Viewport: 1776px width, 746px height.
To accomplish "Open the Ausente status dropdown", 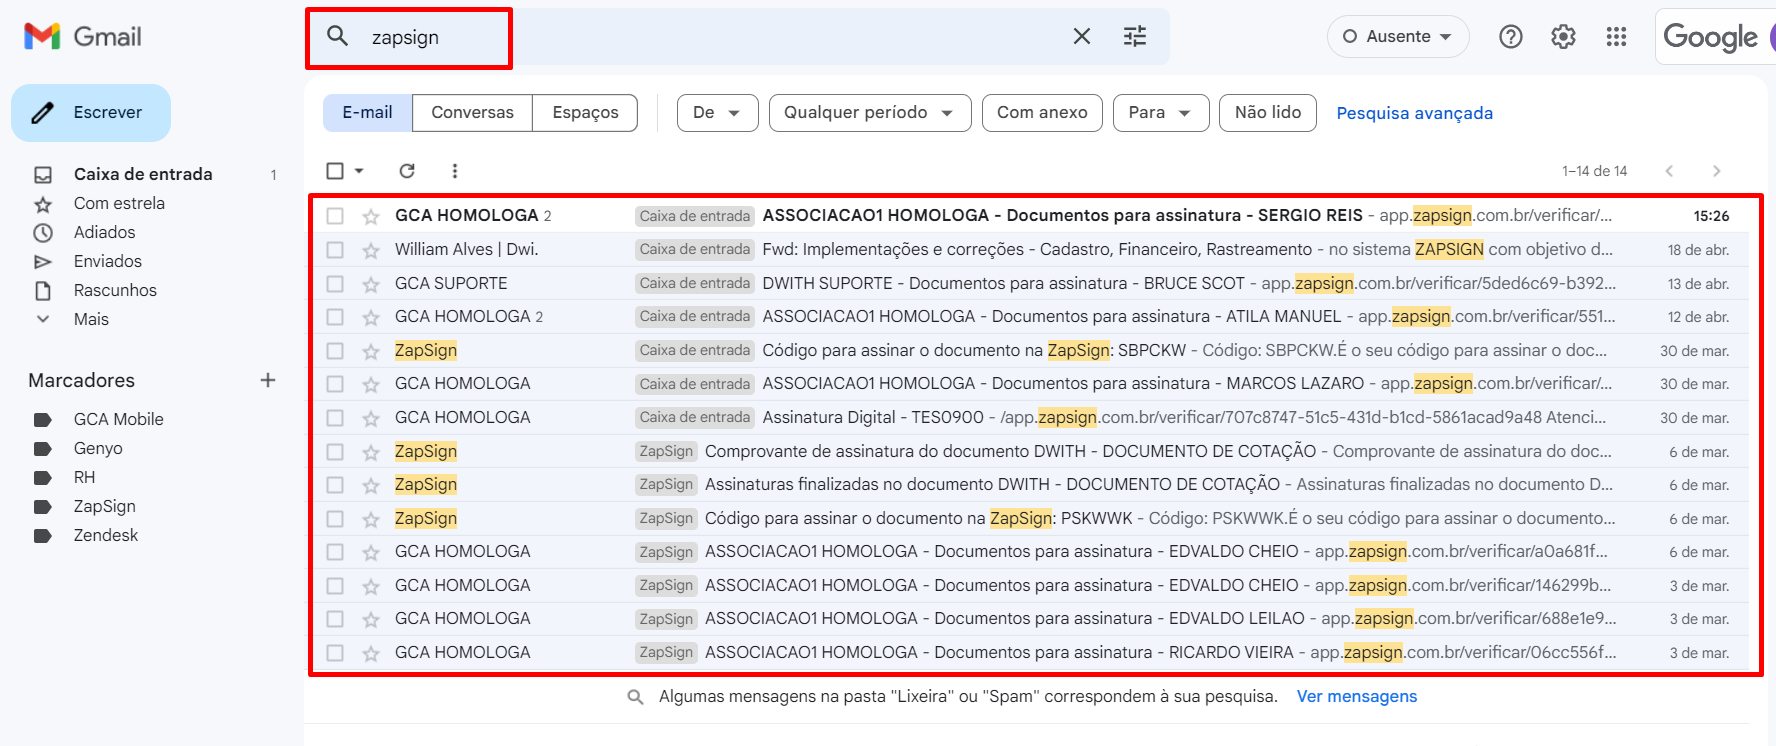I will tap(1398, 37).
